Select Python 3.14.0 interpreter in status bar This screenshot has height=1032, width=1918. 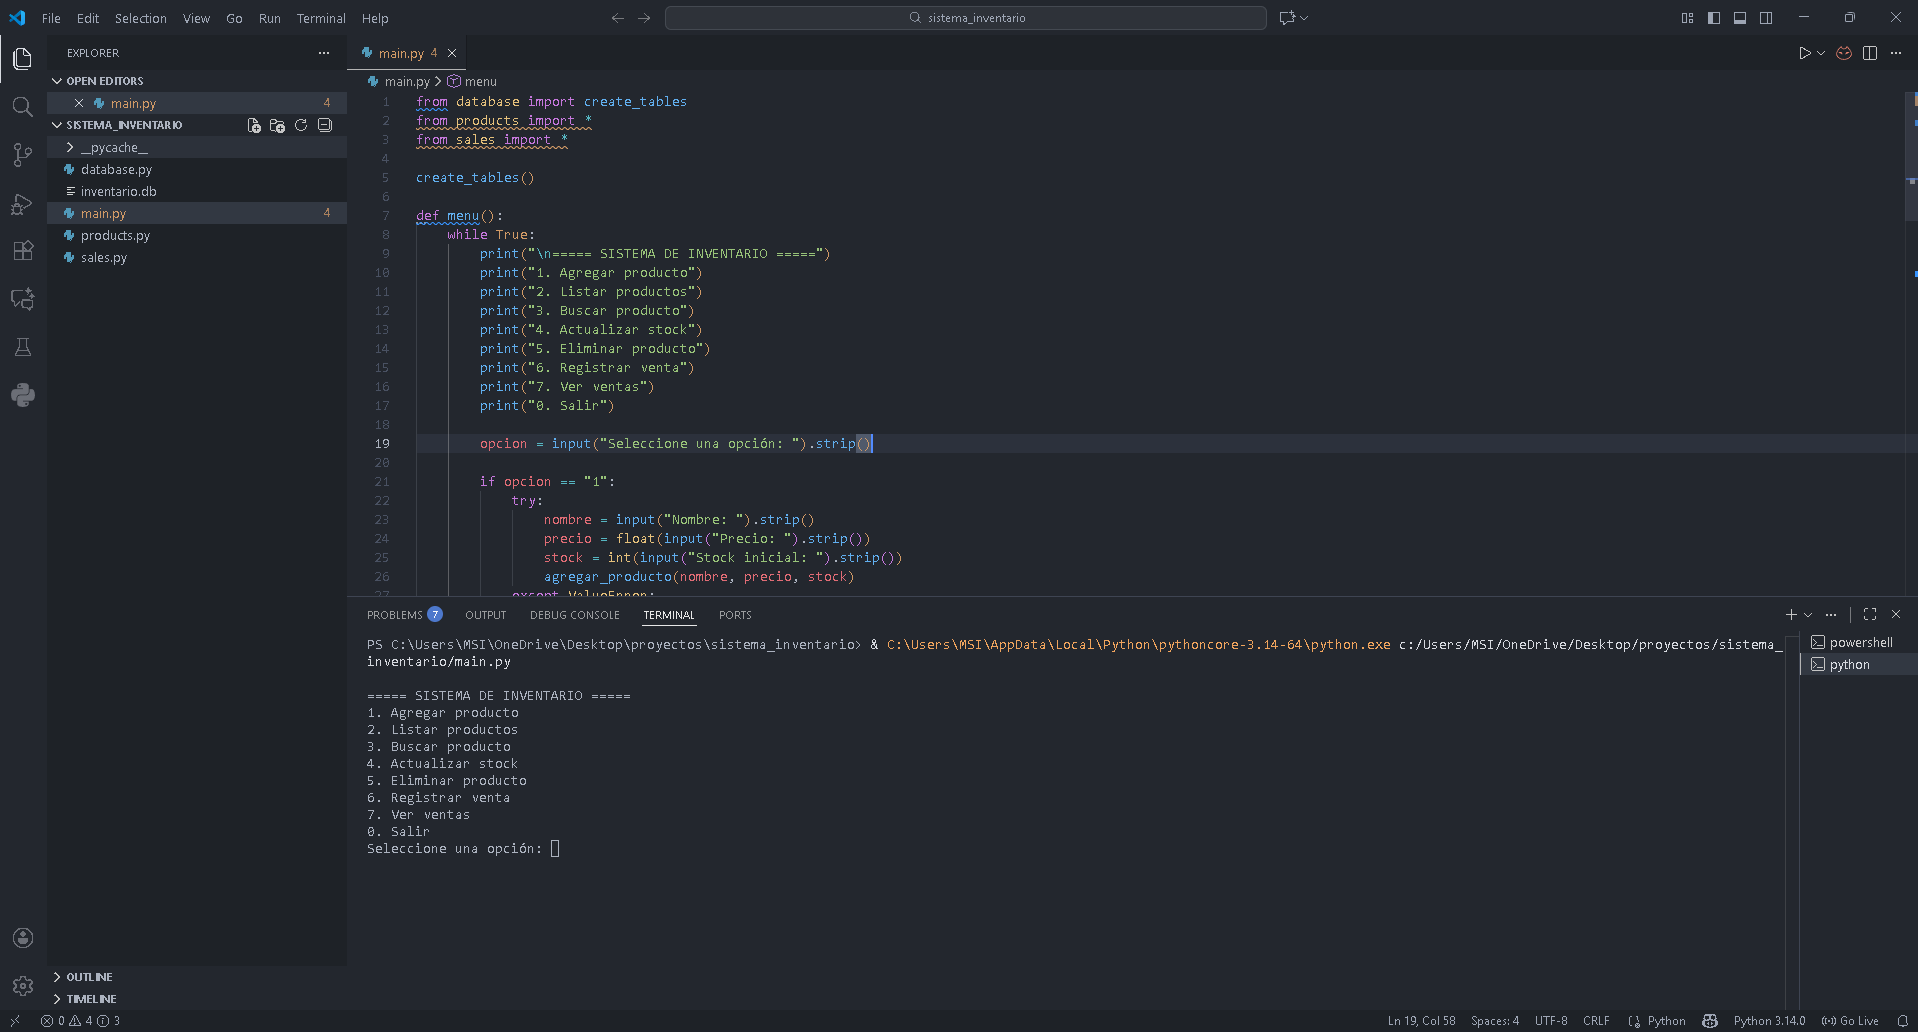pos(1769,1021)
